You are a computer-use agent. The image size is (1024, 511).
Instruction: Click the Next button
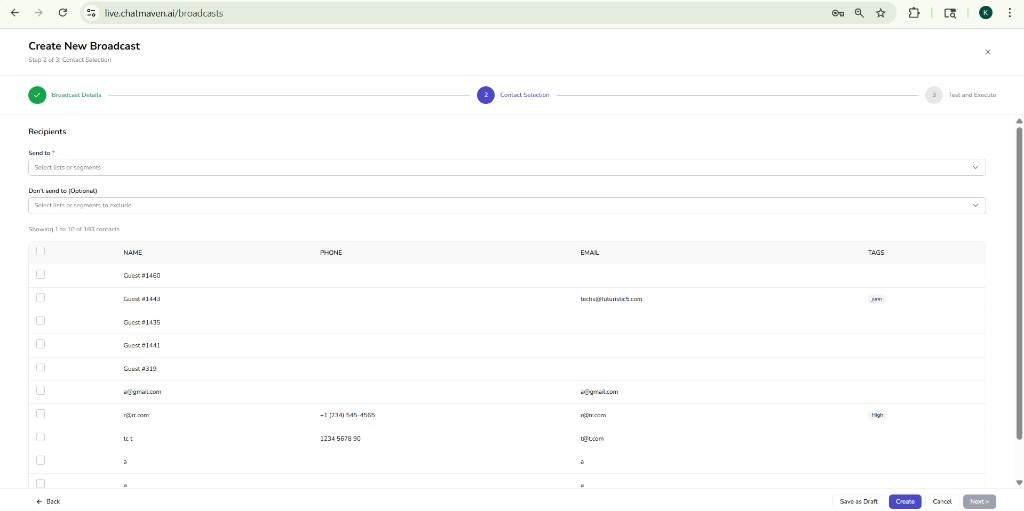coord(980,501)
